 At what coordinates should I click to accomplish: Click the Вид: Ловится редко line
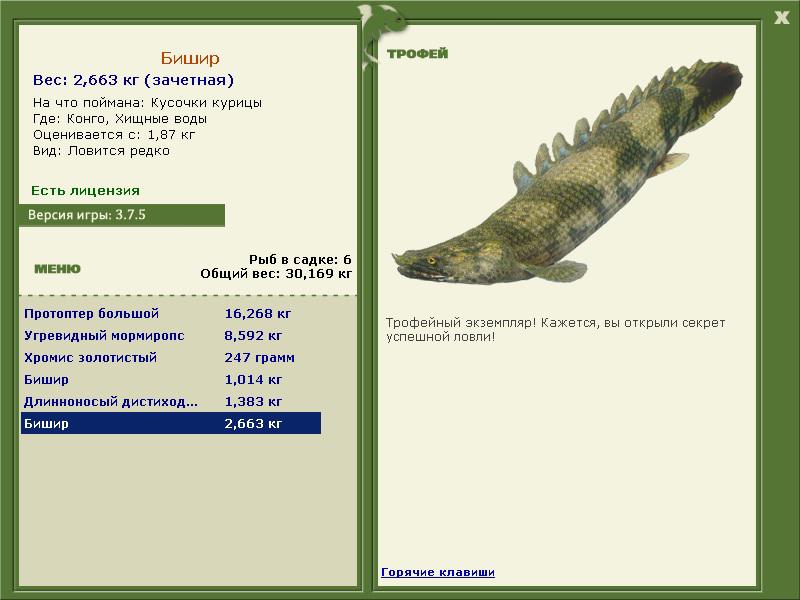(x=101, y=151)
